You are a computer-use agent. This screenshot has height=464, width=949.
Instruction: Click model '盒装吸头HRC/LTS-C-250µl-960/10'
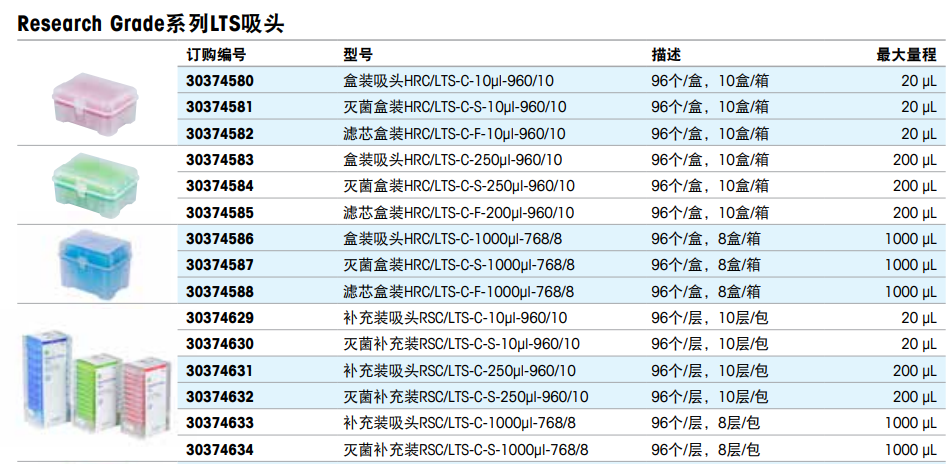tap(453, 160)
